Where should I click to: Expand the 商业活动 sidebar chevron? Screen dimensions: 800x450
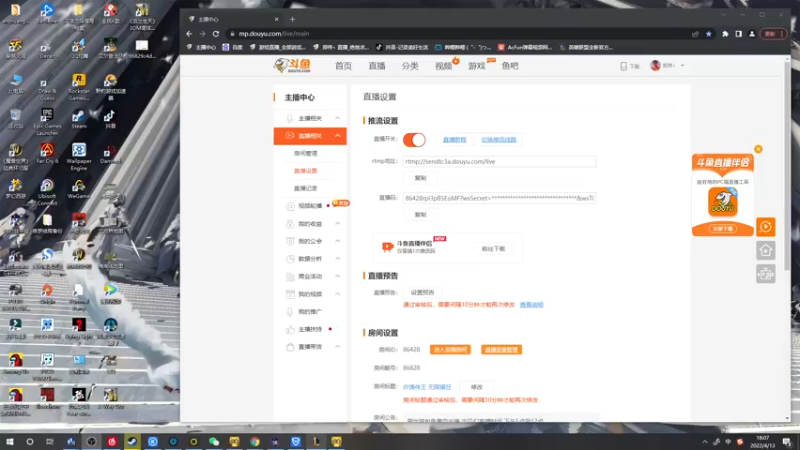tap(337, 276)
